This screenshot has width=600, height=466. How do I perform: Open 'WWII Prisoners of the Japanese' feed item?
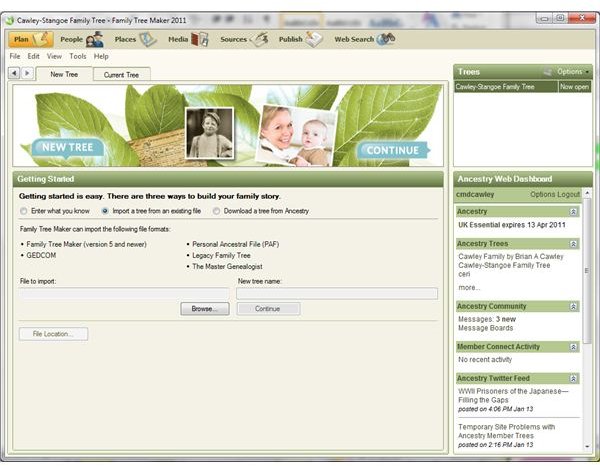tap(513, 395)
